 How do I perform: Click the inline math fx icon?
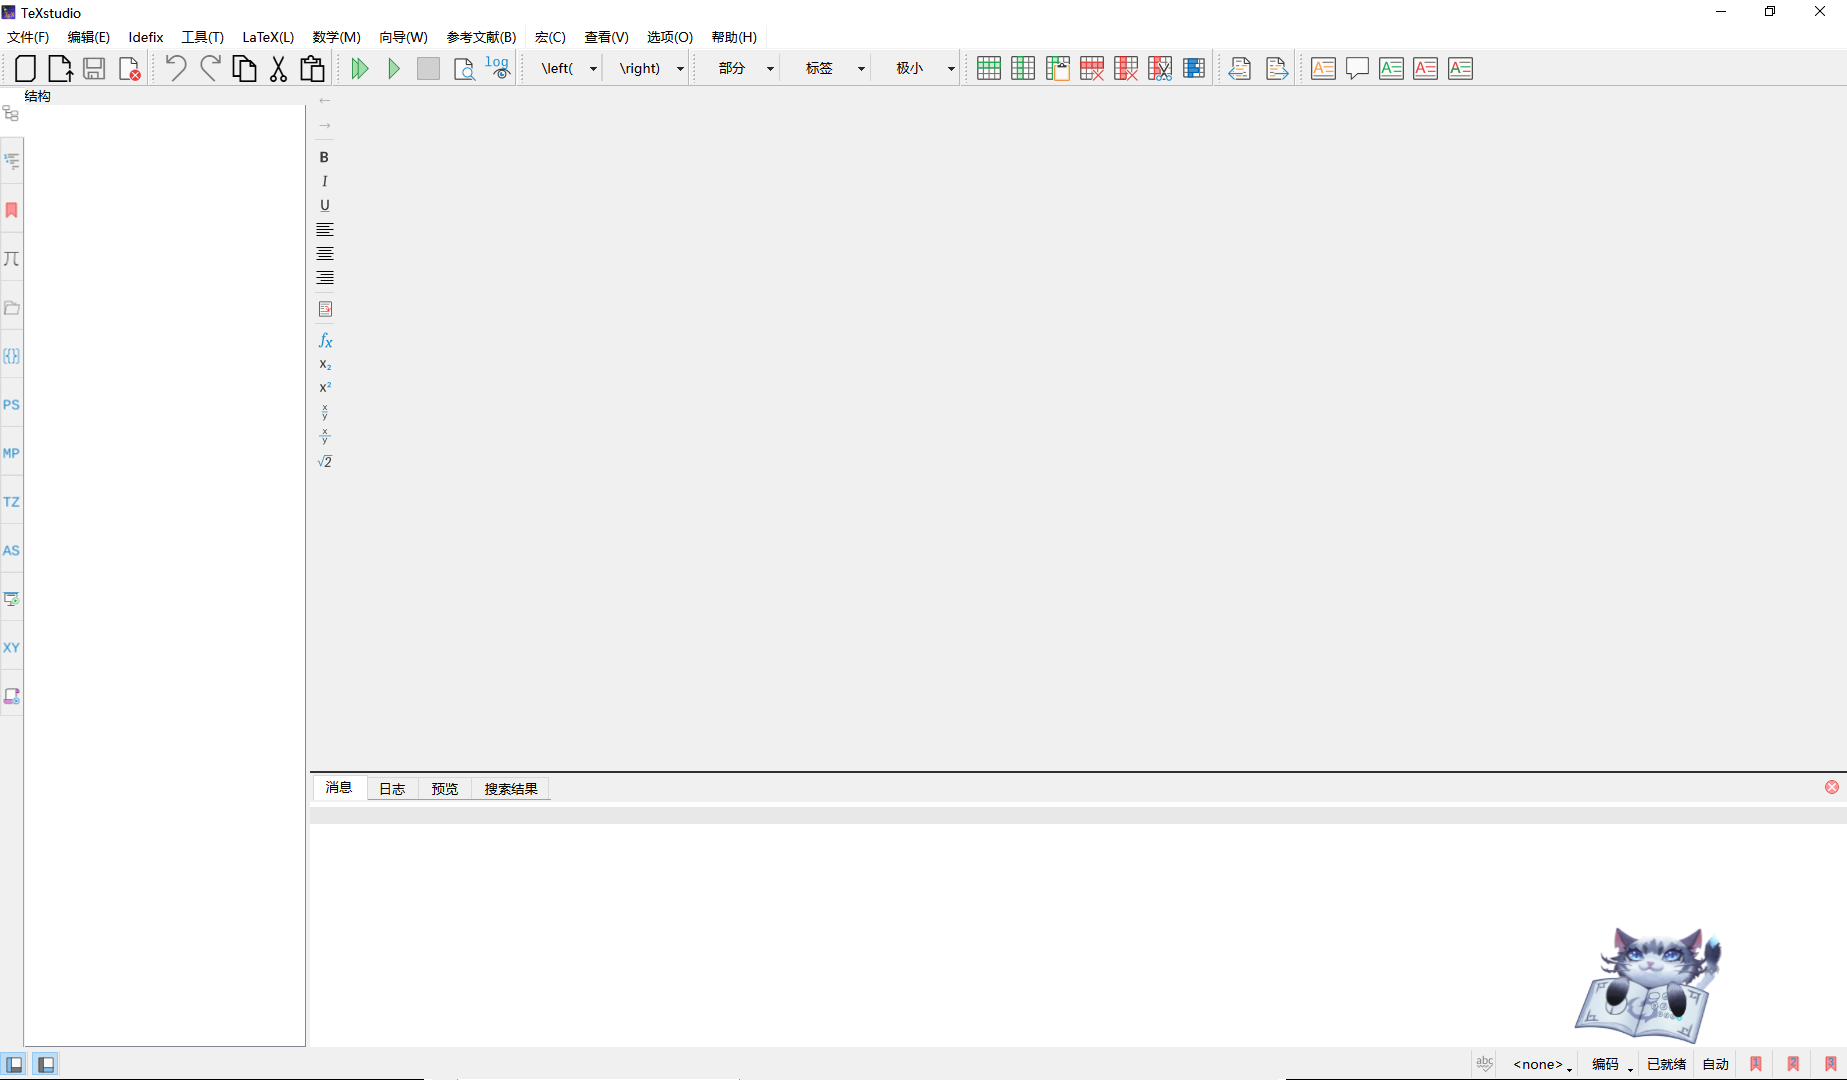tap(325, 341)
